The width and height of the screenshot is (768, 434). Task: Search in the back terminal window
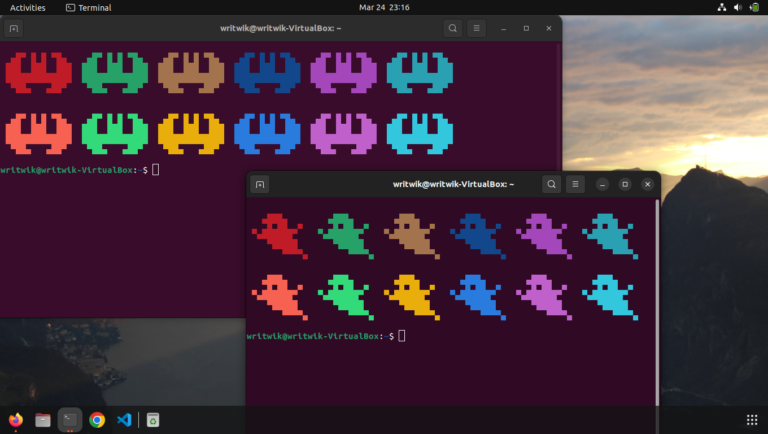(453, 29)
